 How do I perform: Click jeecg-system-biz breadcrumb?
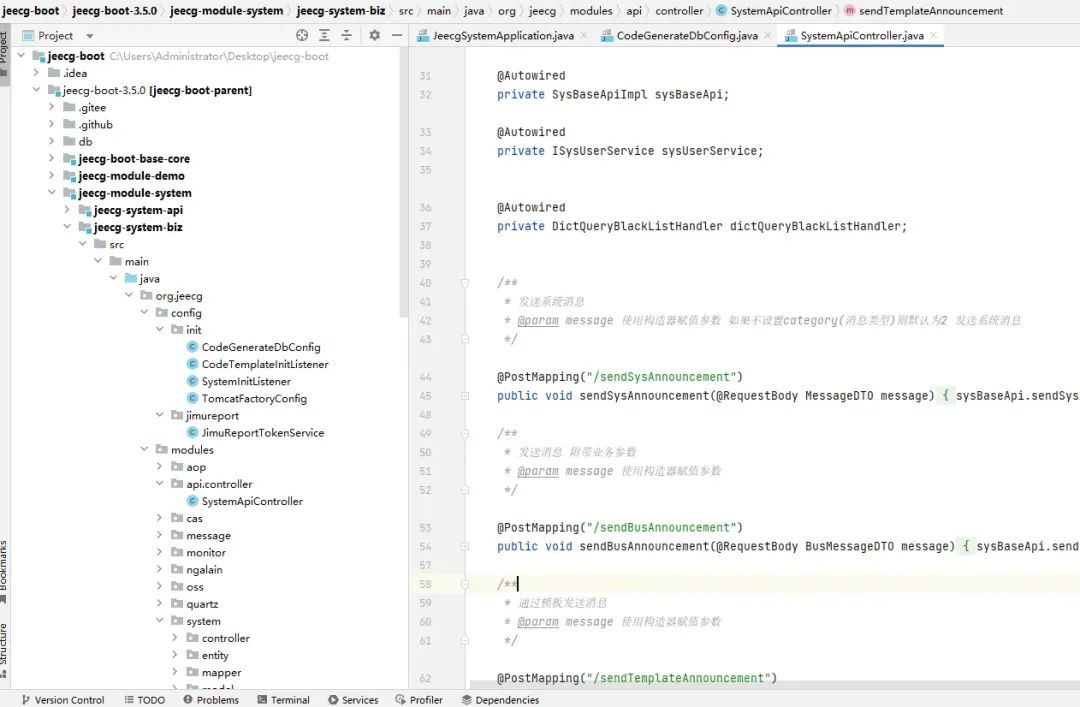click(x=340, y=10)
